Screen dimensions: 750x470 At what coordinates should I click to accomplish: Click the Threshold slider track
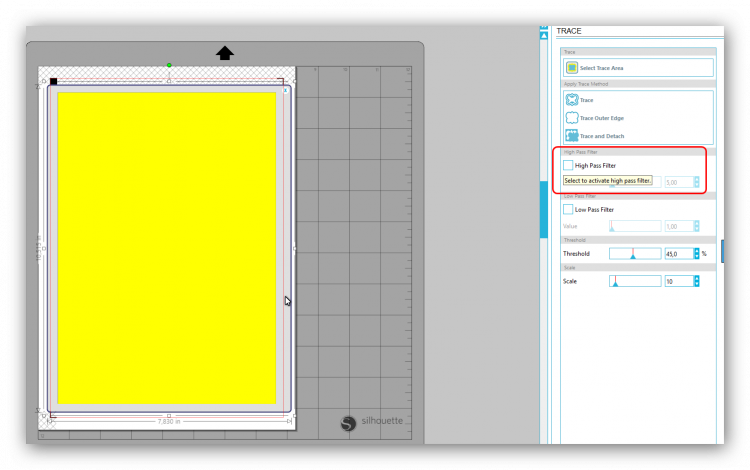pyautogui.click(x=635, y=253)
